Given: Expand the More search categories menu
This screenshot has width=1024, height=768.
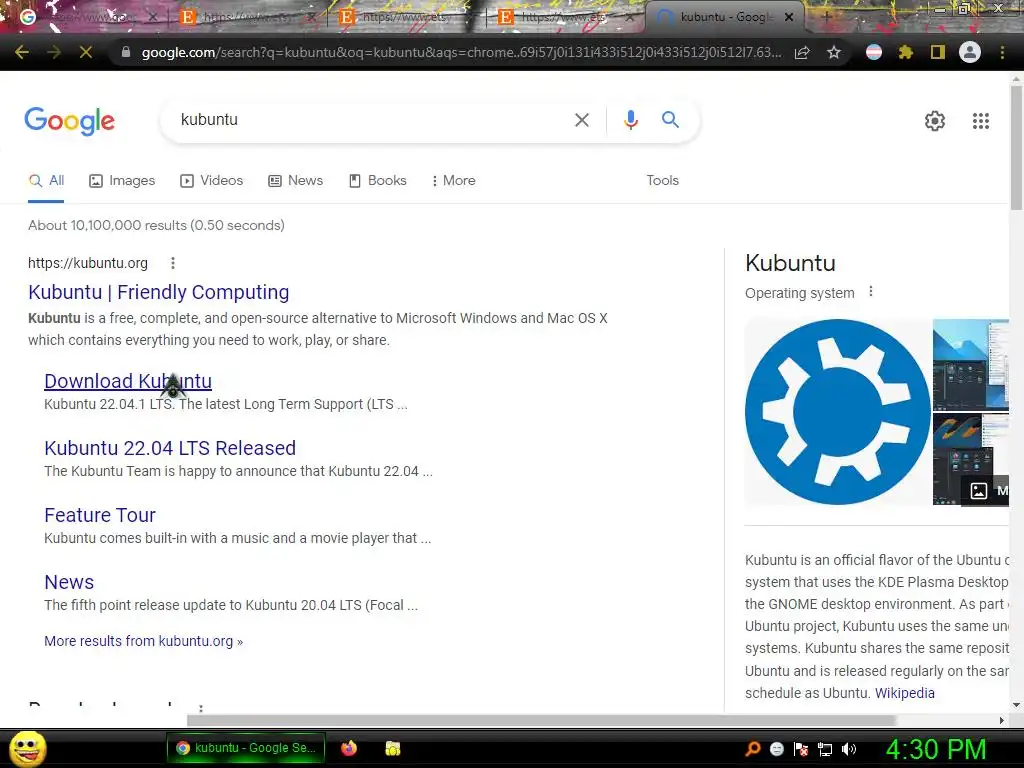Looking at the screenshot, I should (453, 181).
